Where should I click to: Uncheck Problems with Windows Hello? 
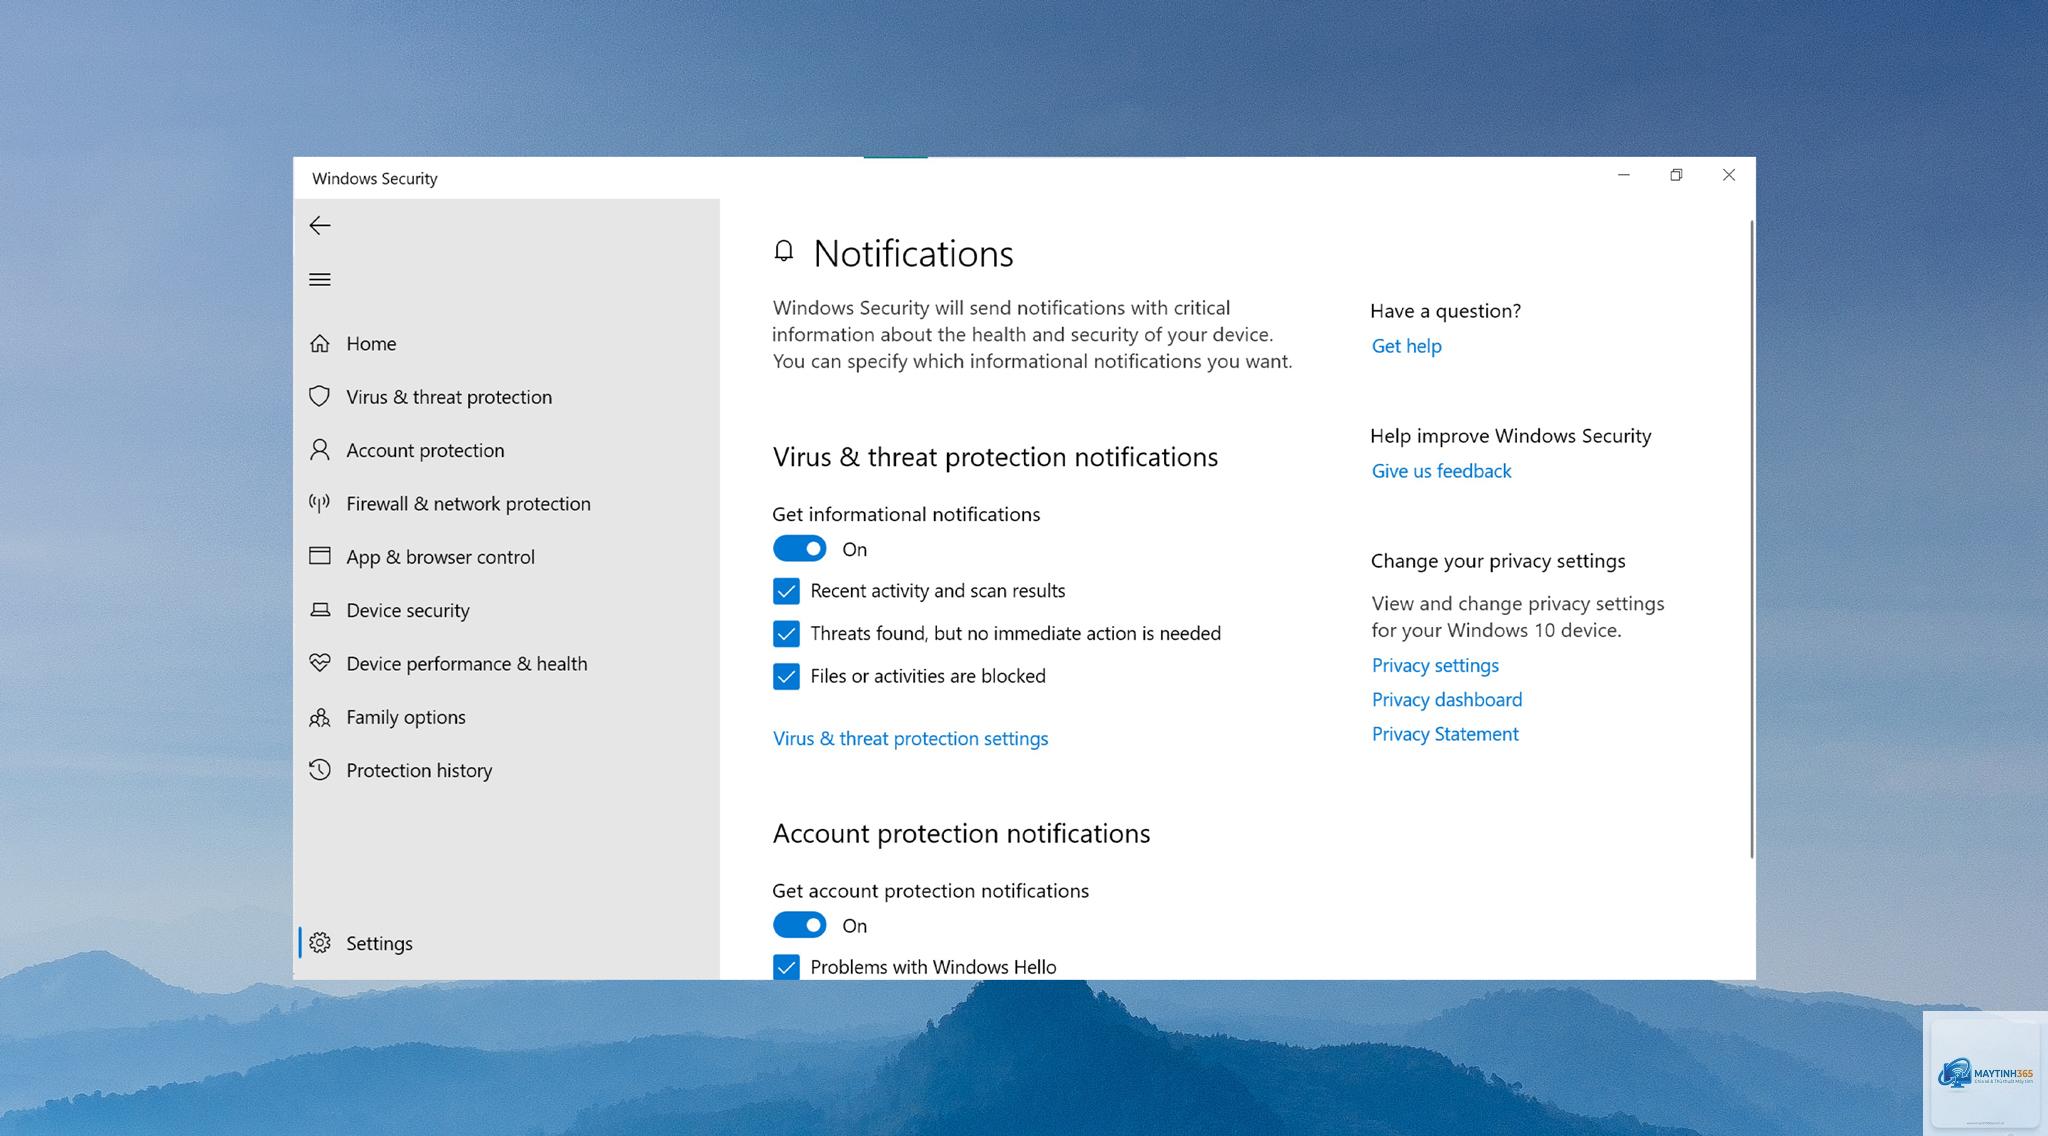tap(786, 967)
